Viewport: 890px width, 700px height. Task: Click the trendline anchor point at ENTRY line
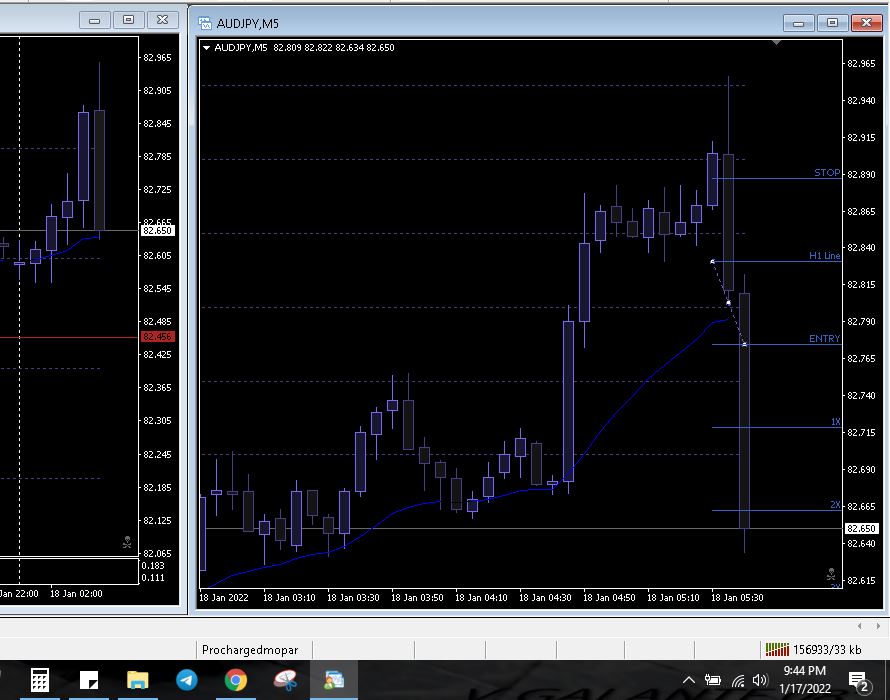(x=744, y=345)
